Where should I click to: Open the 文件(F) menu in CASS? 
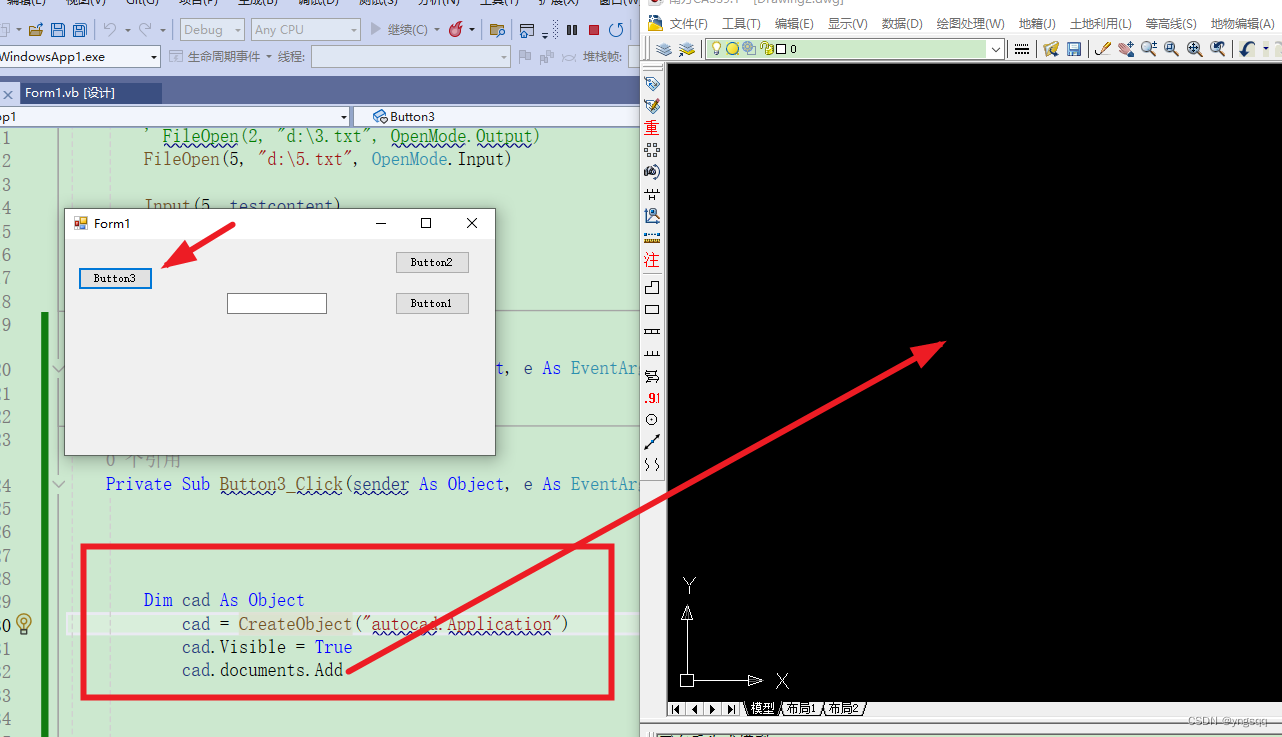(688, 23)
